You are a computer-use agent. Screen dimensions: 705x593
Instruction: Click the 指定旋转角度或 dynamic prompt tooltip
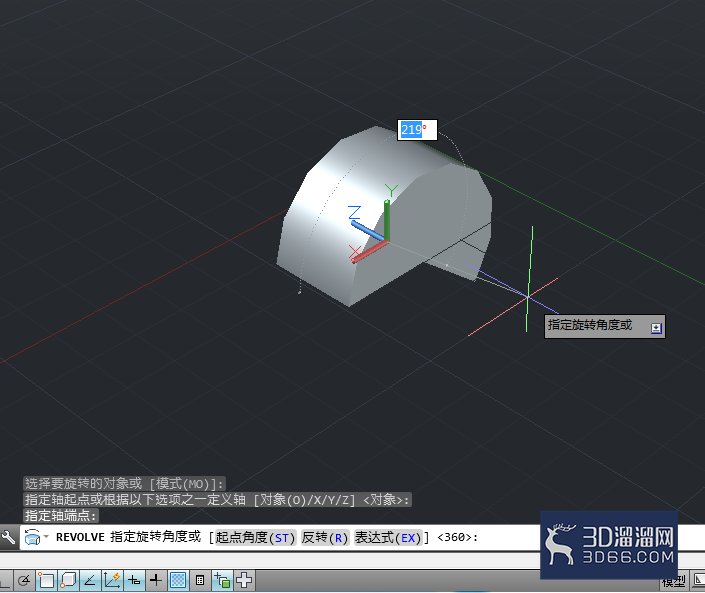tap(605, 326)
